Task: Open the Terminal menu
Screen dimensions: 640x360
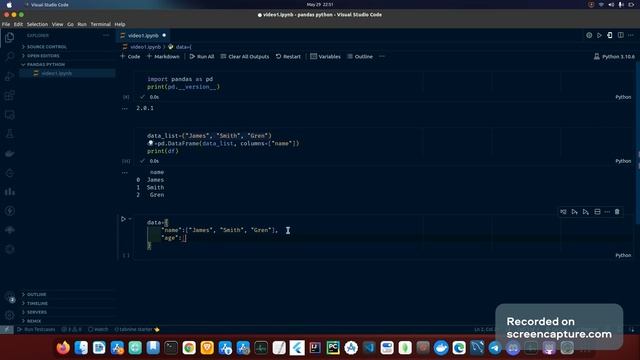Action: [100, 24]
